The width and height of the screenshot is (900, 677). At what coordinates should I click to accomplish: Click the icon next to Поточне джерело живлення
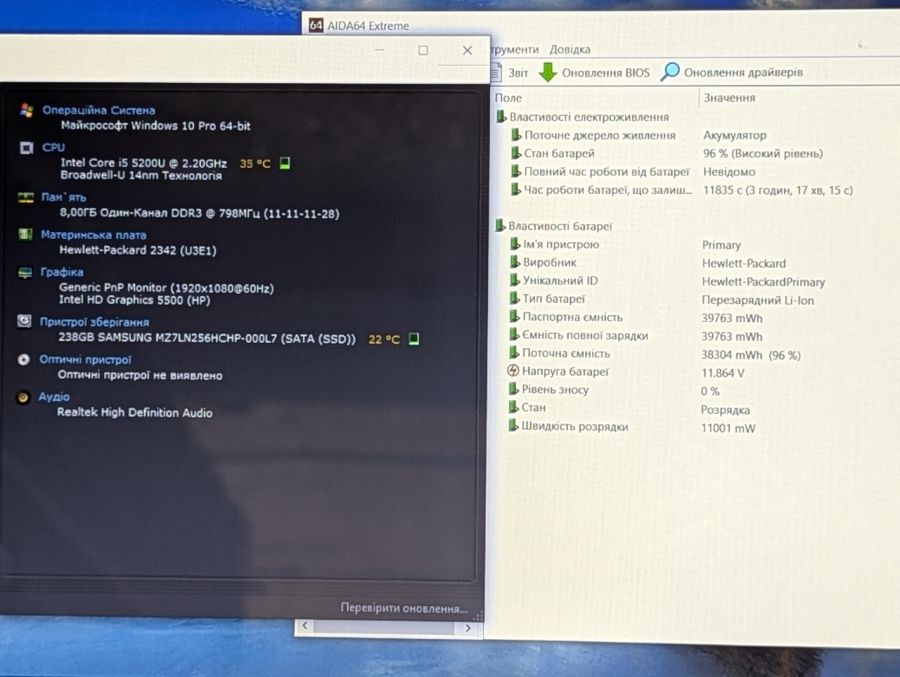click(x=515, y=135)
